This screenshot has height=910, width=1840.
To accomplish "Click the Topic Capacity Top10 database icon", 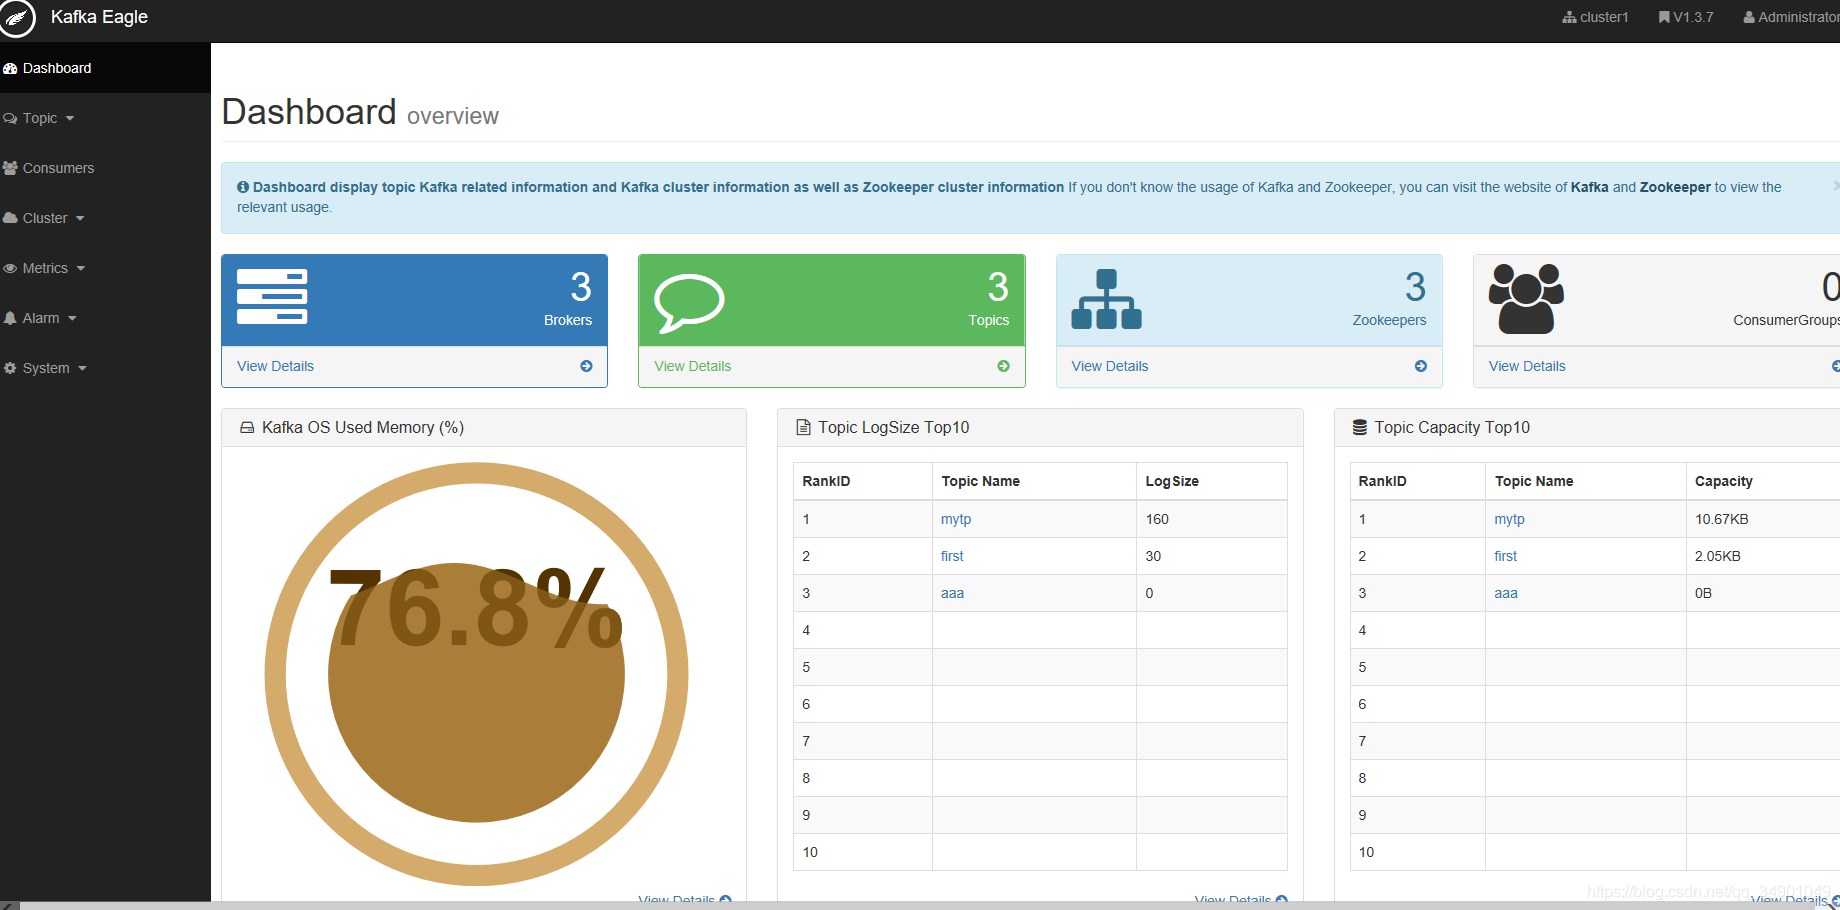I will click(x=1360, y=427).
